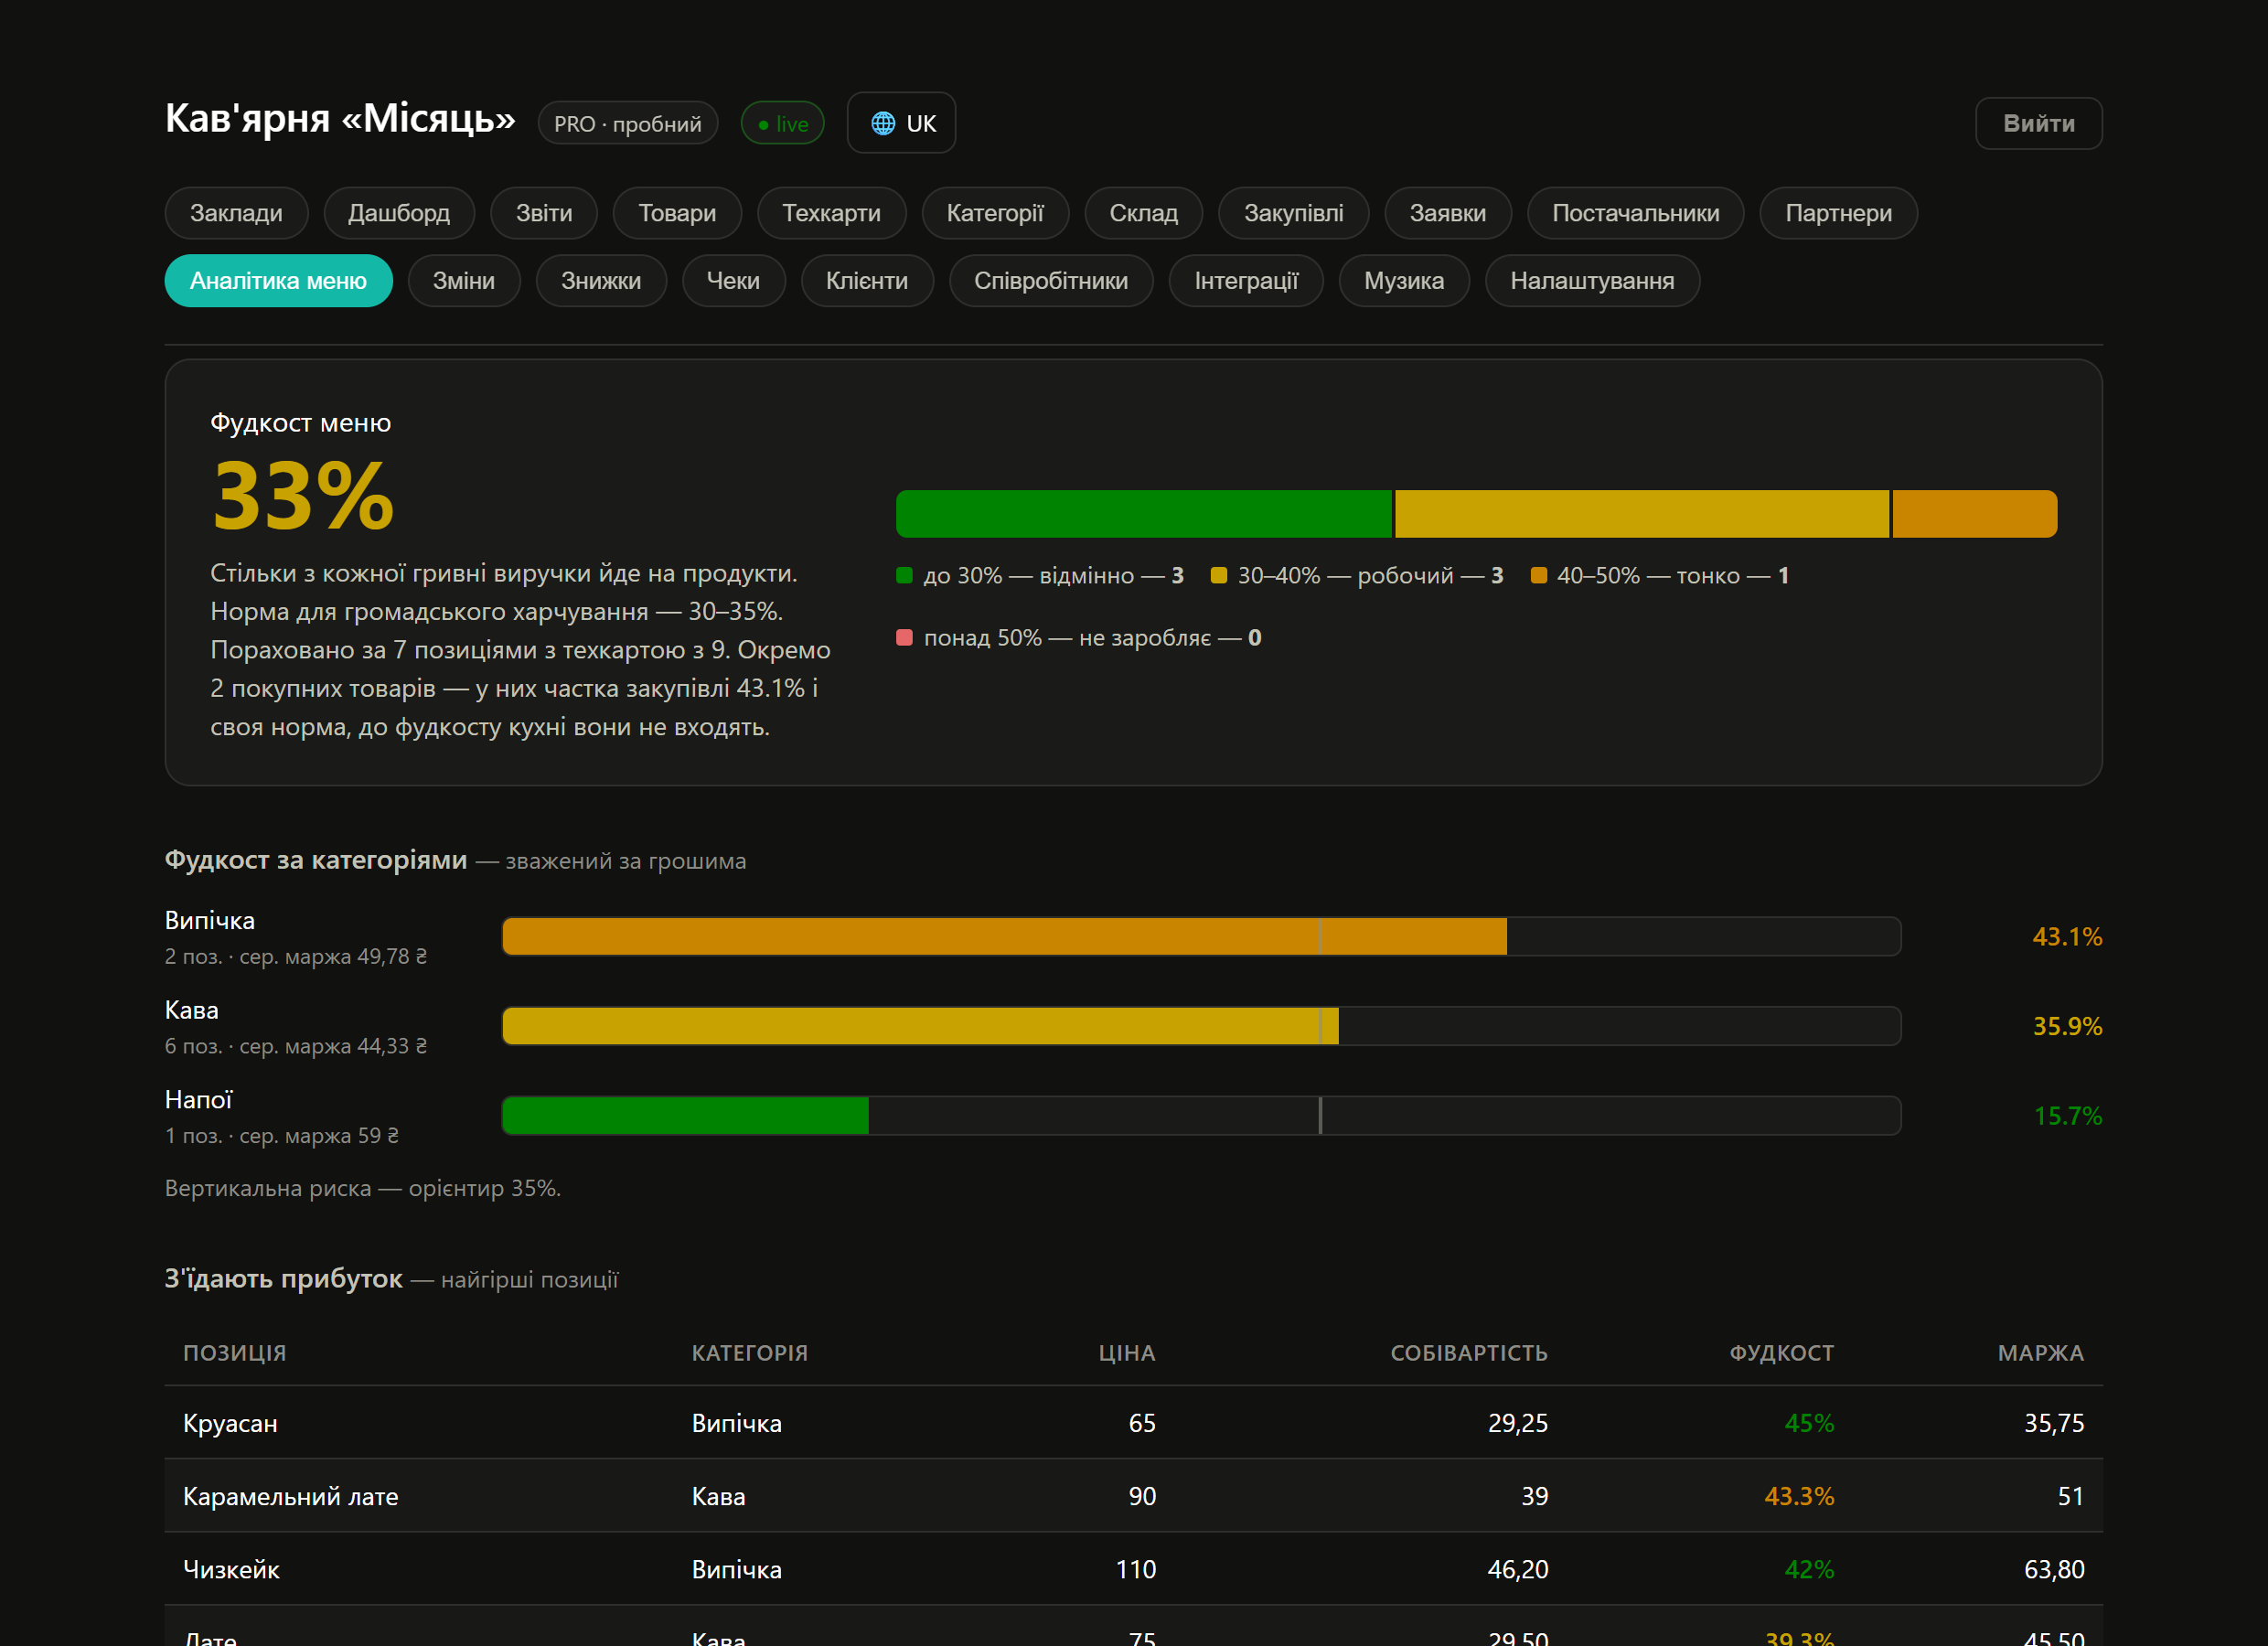Click the 29,25 cost of Круасан
The height and width of the screenshot is (1646, 2268).
[x=1517, y=1423]
